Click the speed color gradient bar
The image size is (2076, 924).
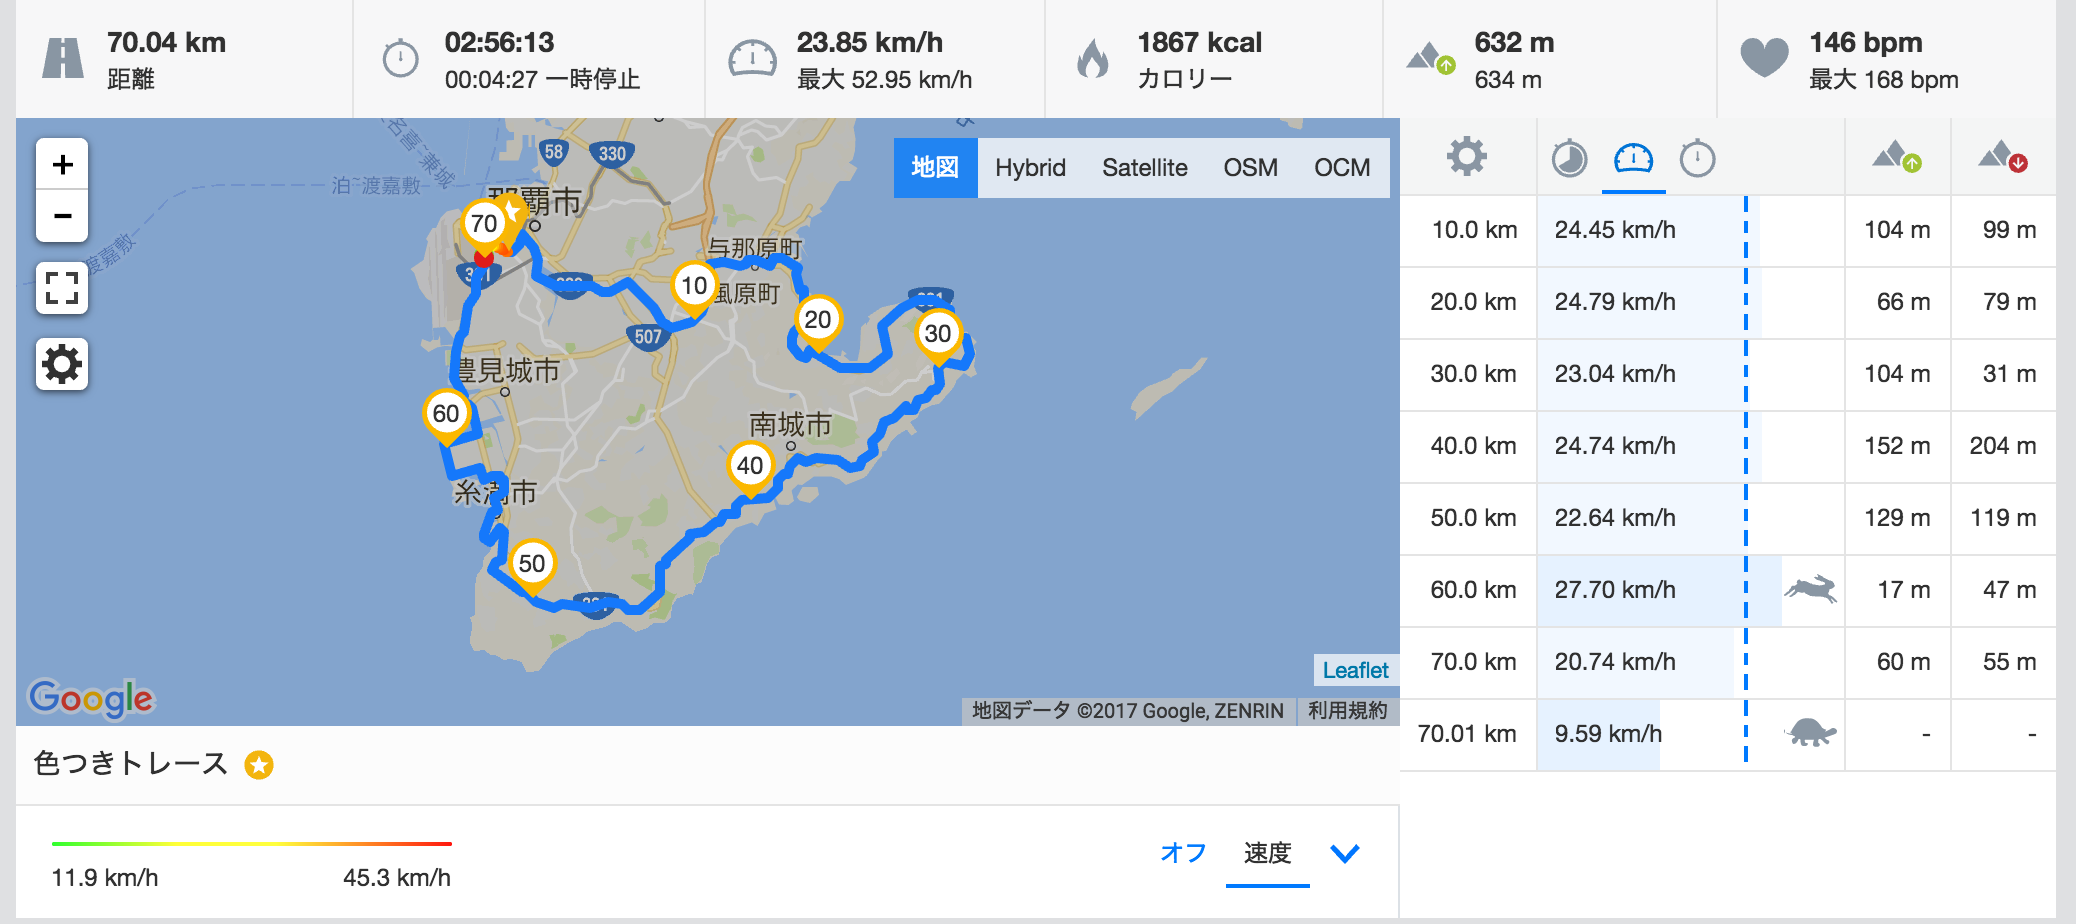point(251,844)
